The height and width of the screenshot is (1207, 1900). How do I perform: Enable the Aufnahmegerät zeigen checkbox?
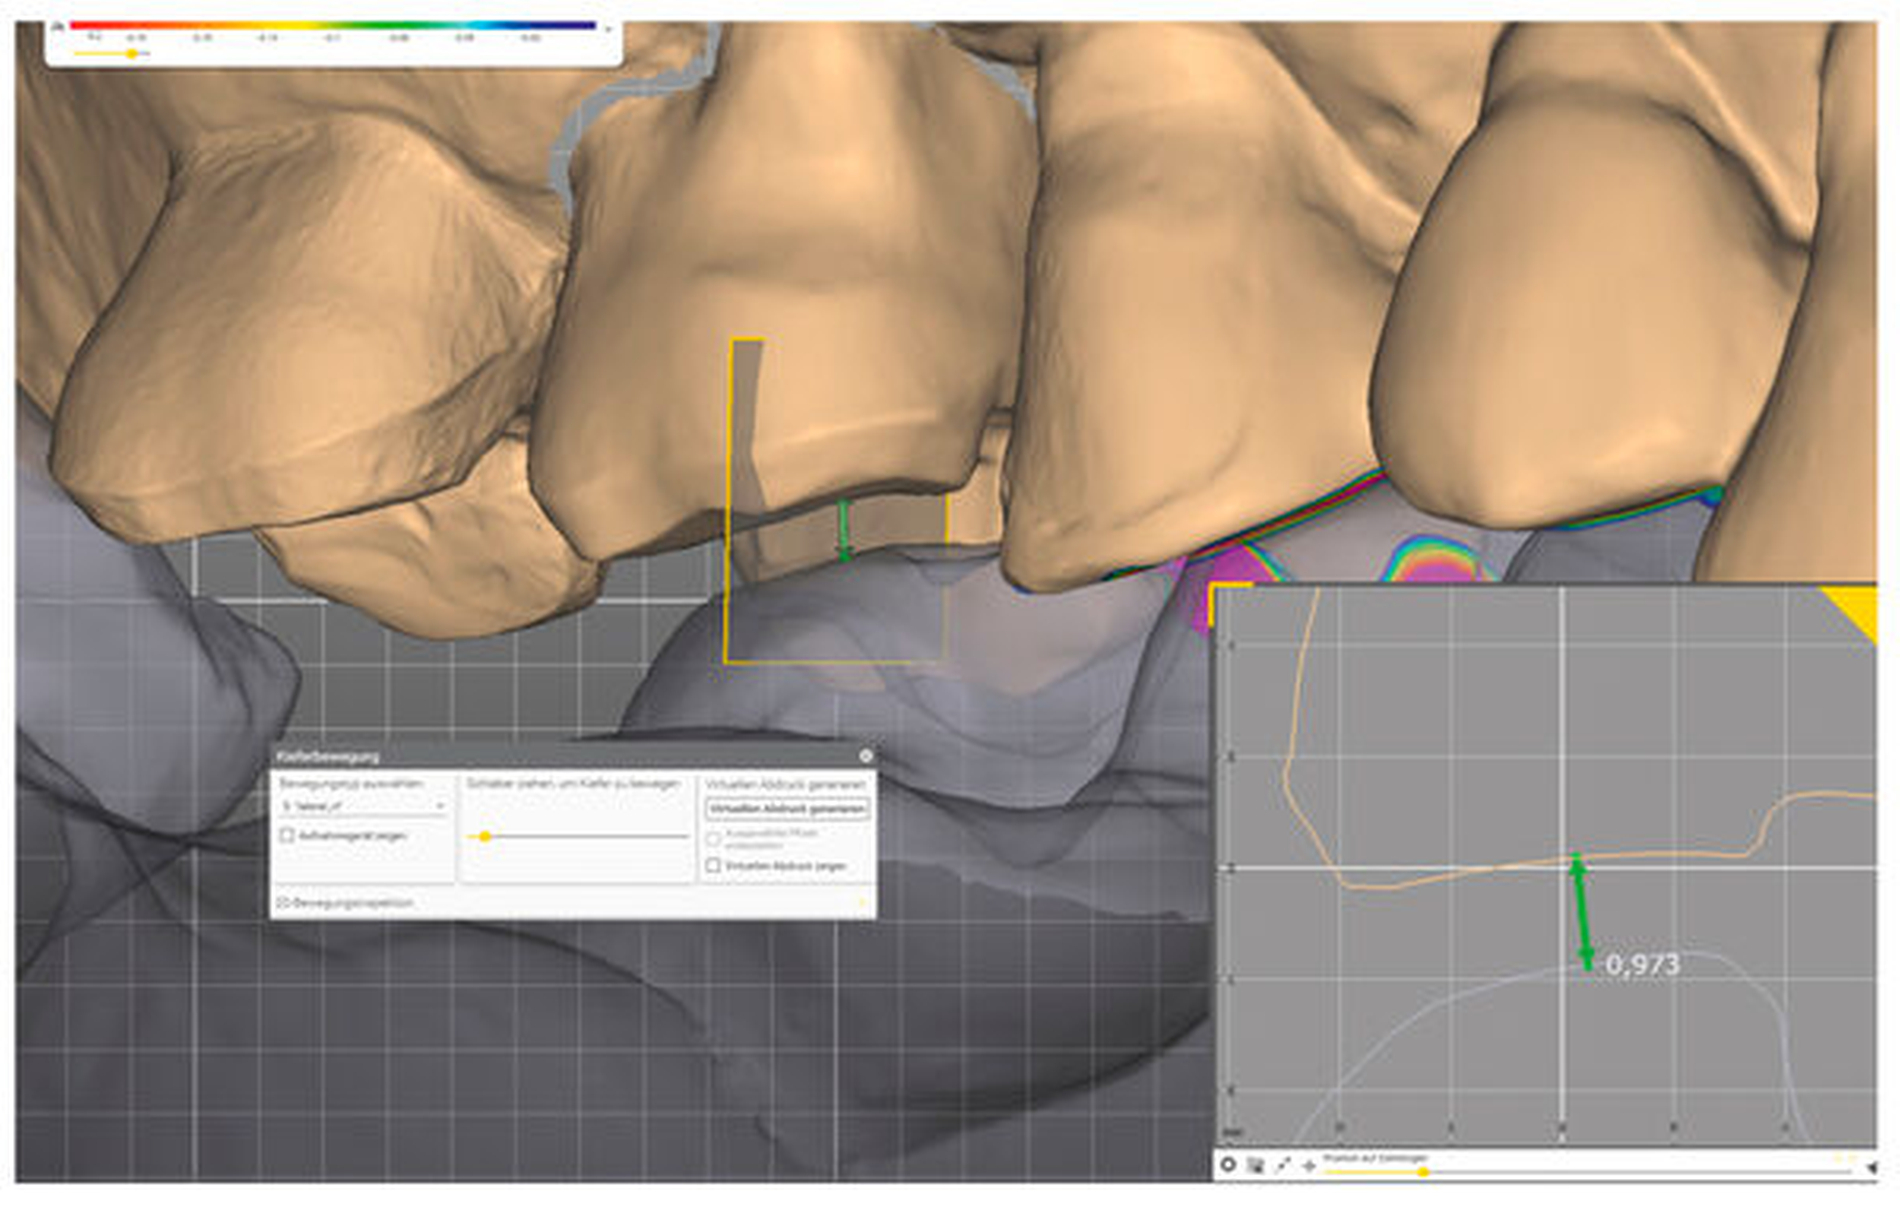point(287,835)
